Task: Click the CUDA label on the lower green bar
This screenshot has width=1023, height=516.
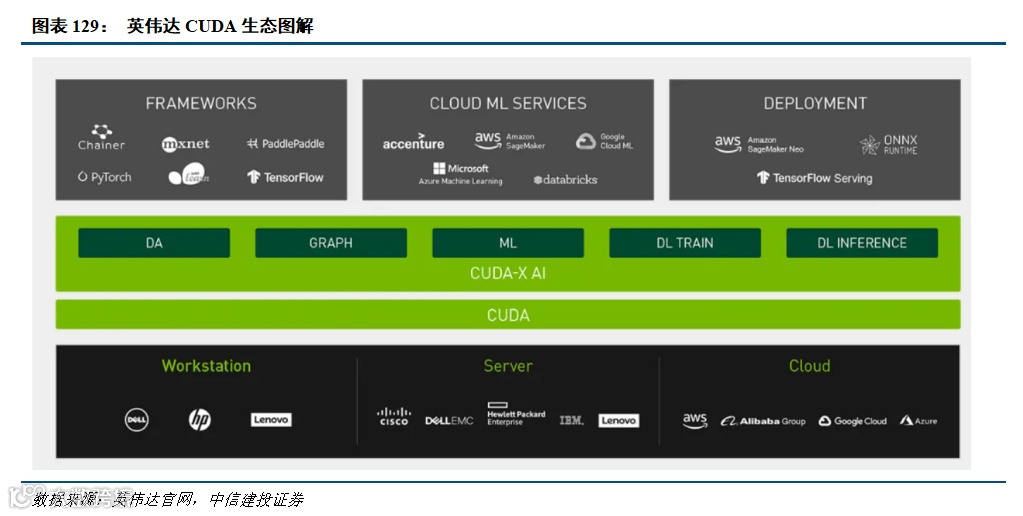Action: (508, 315)
